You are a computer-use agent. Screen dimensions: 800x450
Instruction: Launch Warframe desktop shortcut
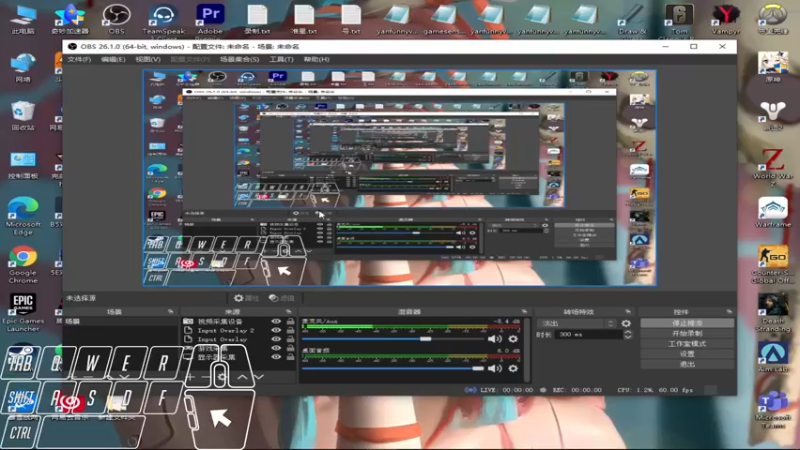773,213
